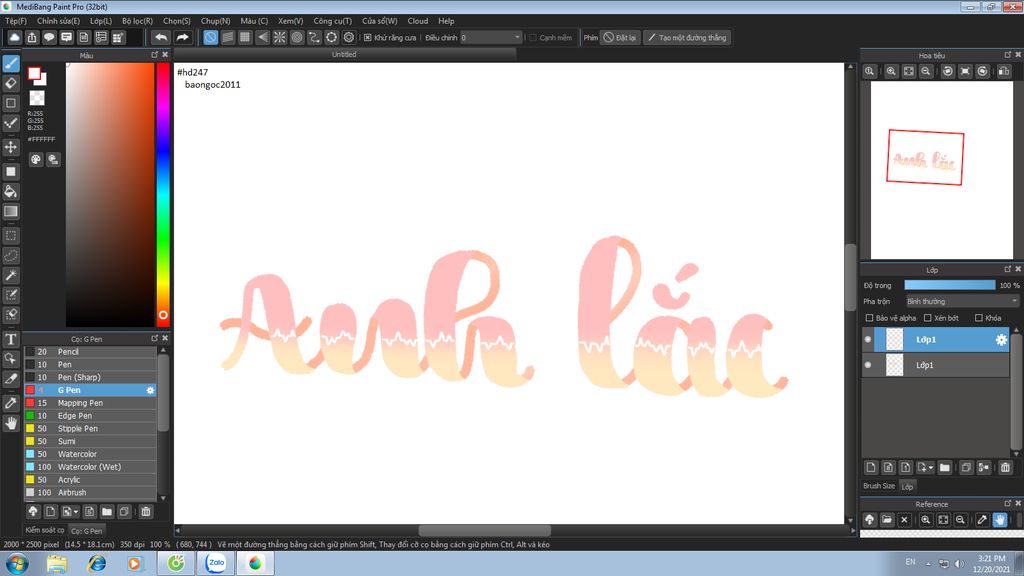Click the Độ trong opacity slider
1024x576 pixels.
(x=950, y=285)
